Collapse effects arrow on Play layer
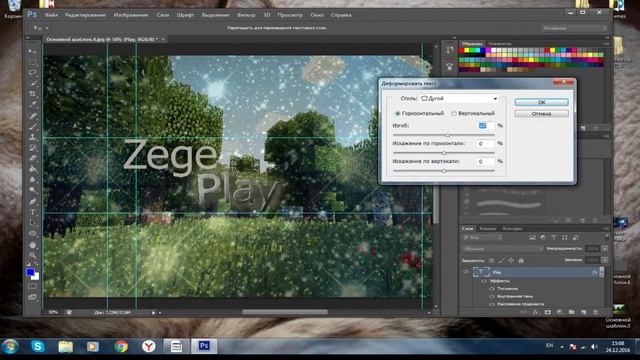This screenshot has height=360, width=640. coord(602,272)
